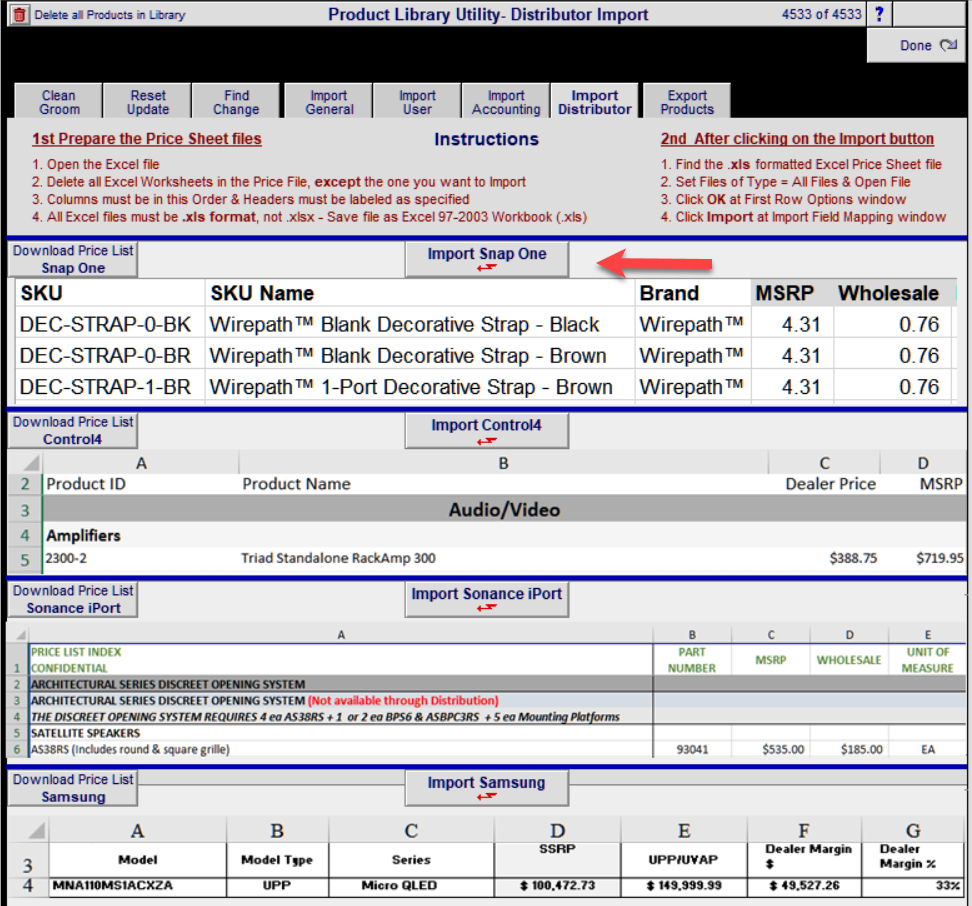Image resolution: width=972 pixels, height=906 pixels.
Task: Click the MNA110MS1ACXZA model cell
Action: pyautogui.click(x=137, y=886)
